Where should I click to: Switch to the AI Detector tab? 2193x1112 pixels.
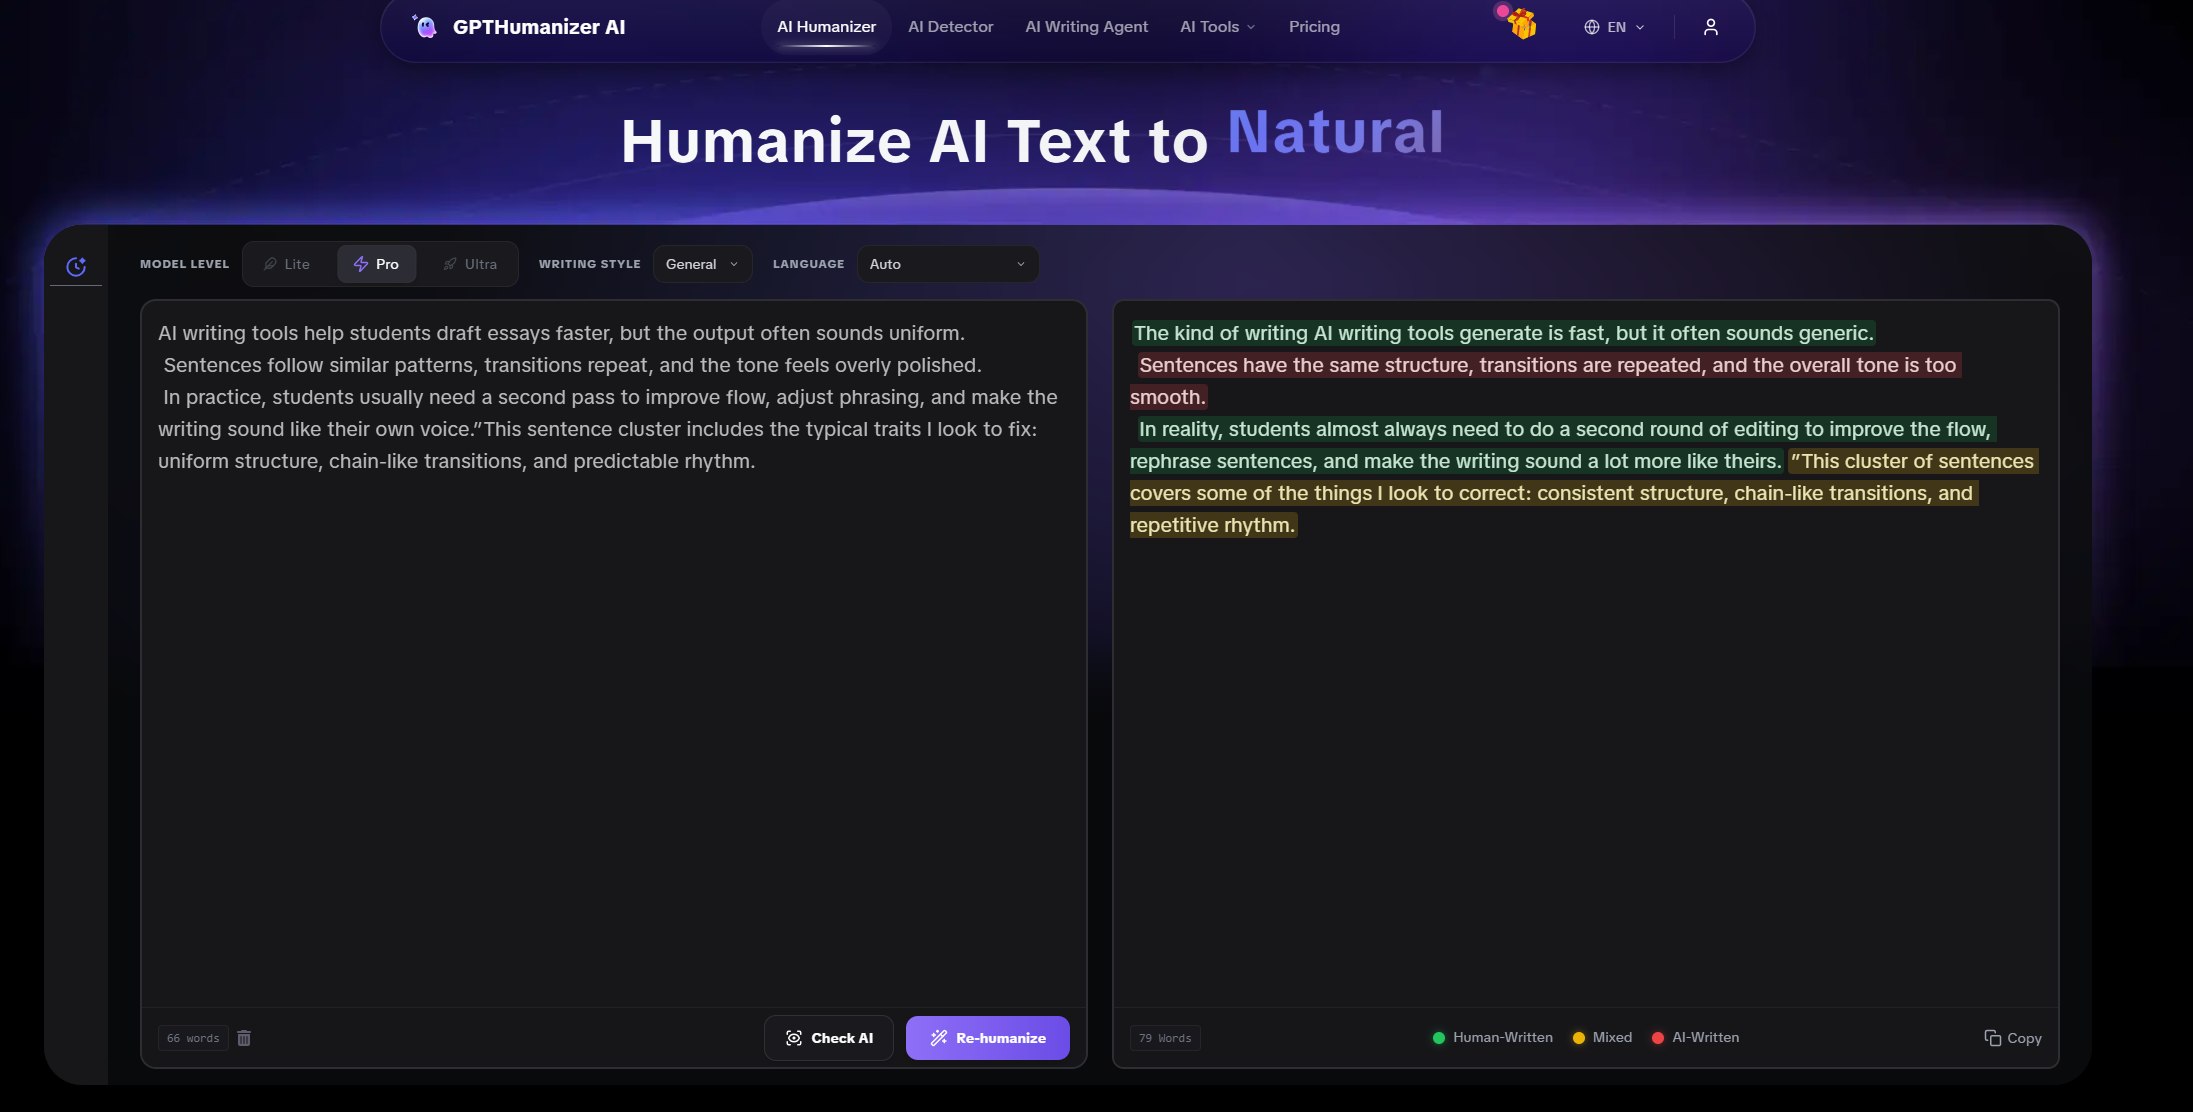949,26
